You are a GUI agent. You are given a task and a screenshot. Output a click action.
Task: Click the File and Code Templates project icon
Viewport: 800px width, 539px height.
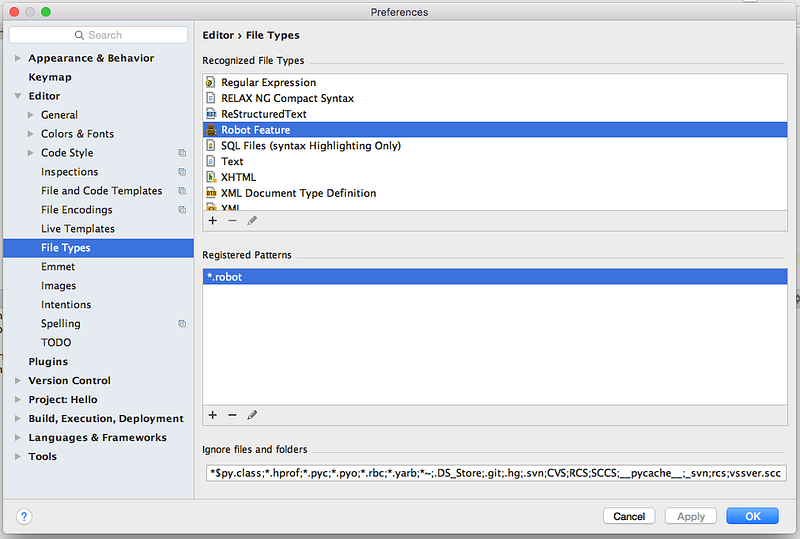(x=182, y=191)
